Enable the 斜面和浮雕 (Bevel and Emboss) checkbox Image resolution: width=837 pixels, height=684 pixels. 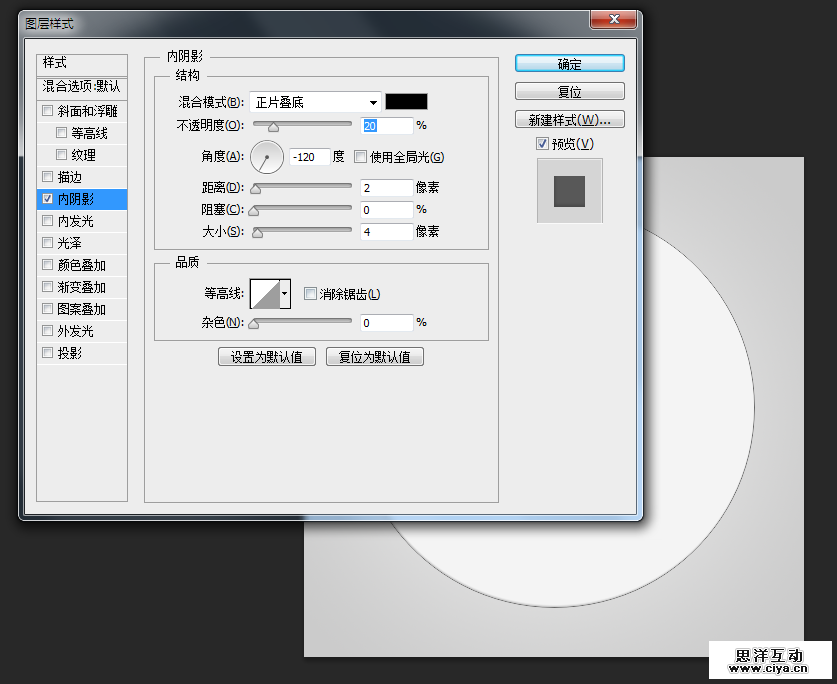click(48, 111)
